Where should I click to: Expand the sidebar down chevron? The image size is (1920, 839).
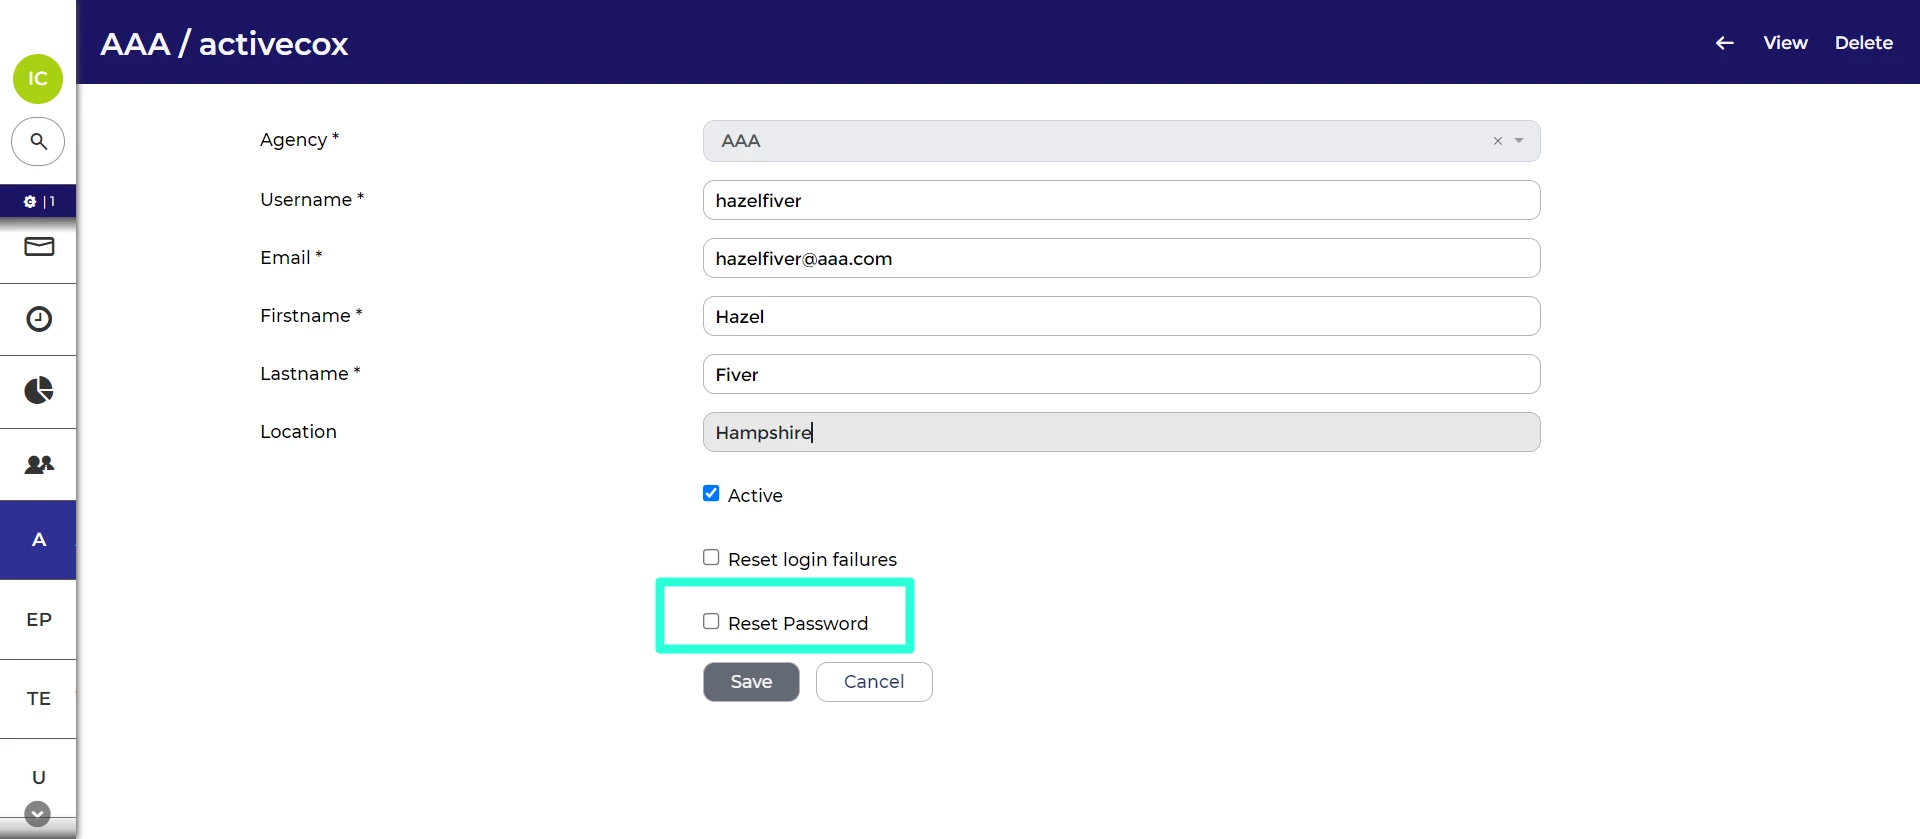click(37, 814)
